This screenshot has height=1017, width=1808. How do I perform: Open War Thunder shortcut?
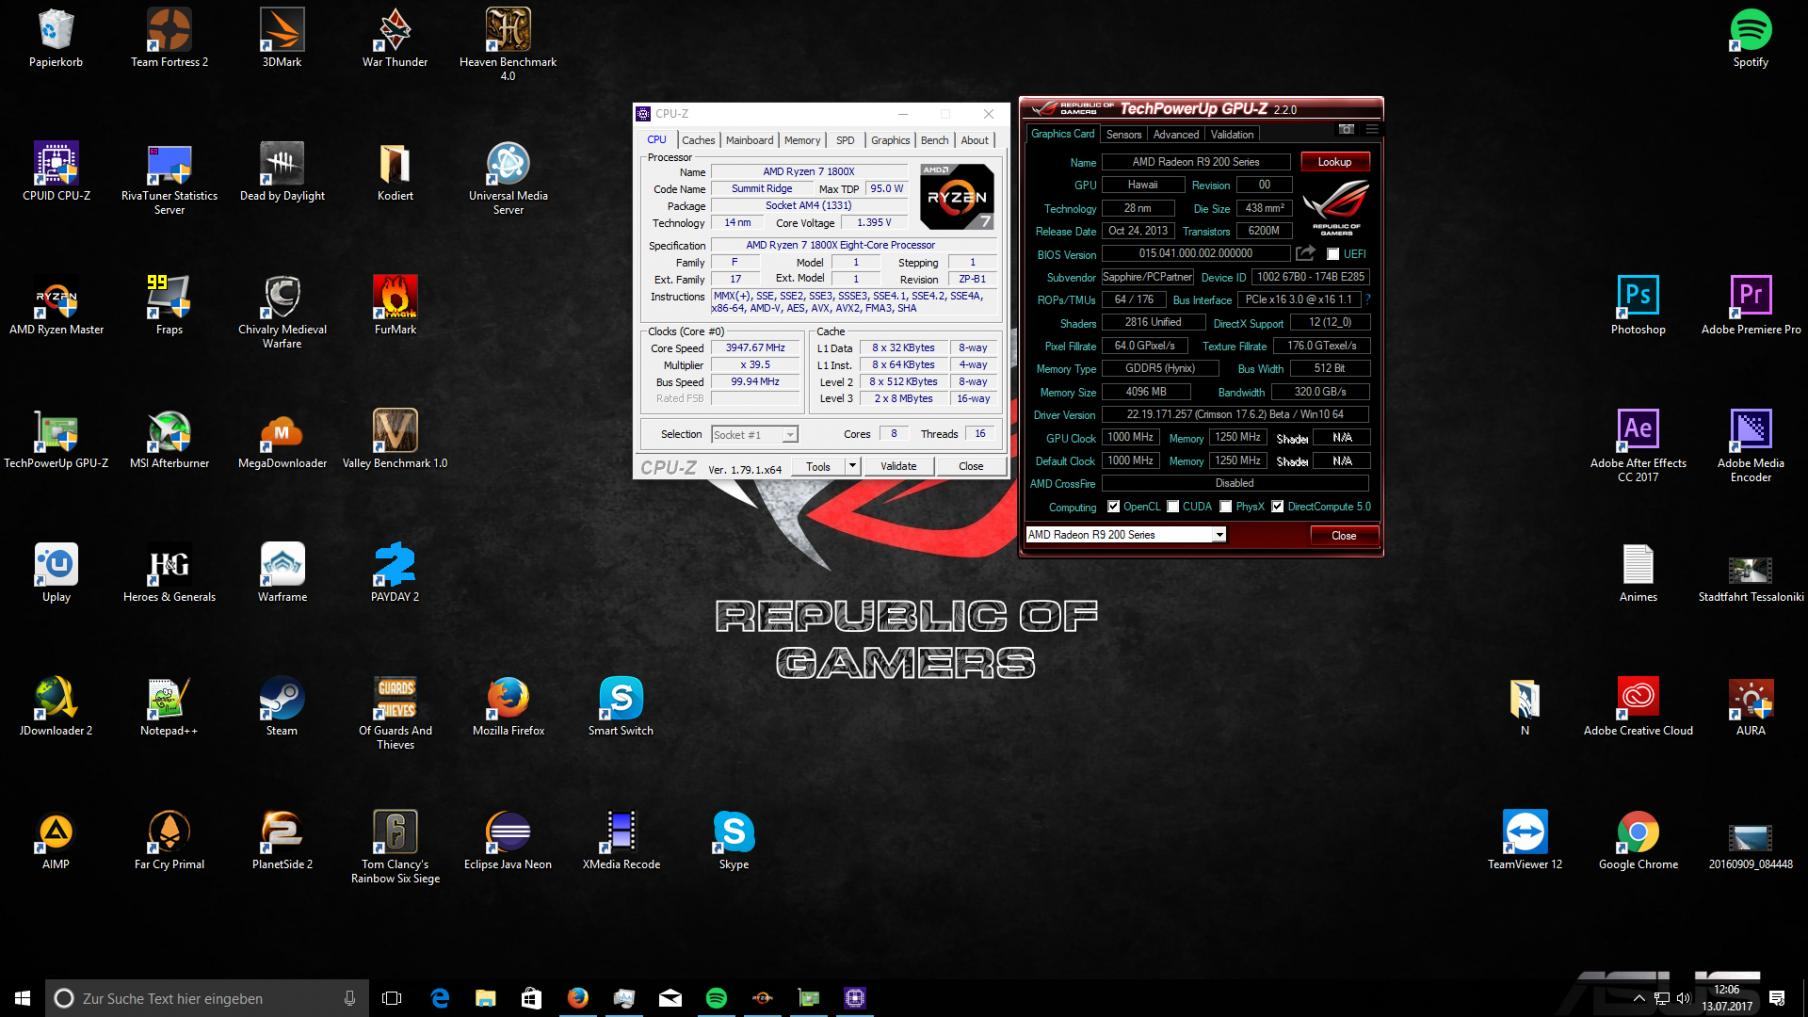395,38
